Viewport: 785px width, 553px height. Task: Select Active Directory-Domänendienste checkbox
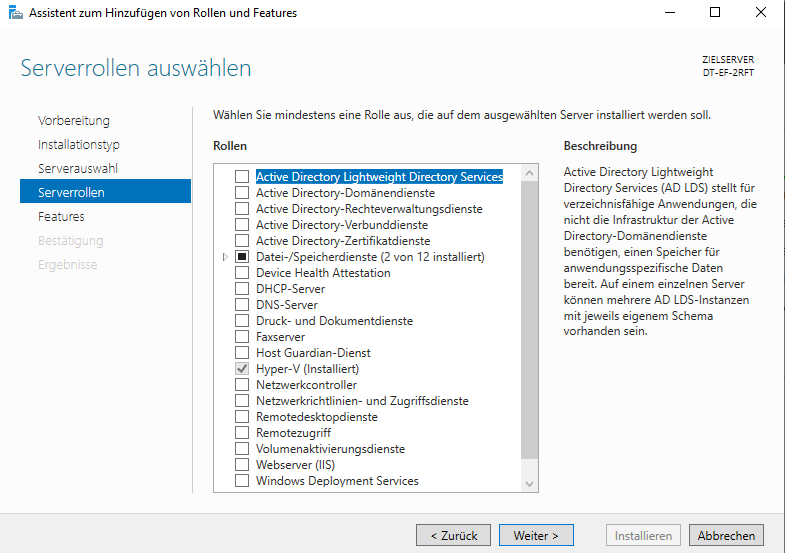(x=241, y=193)
